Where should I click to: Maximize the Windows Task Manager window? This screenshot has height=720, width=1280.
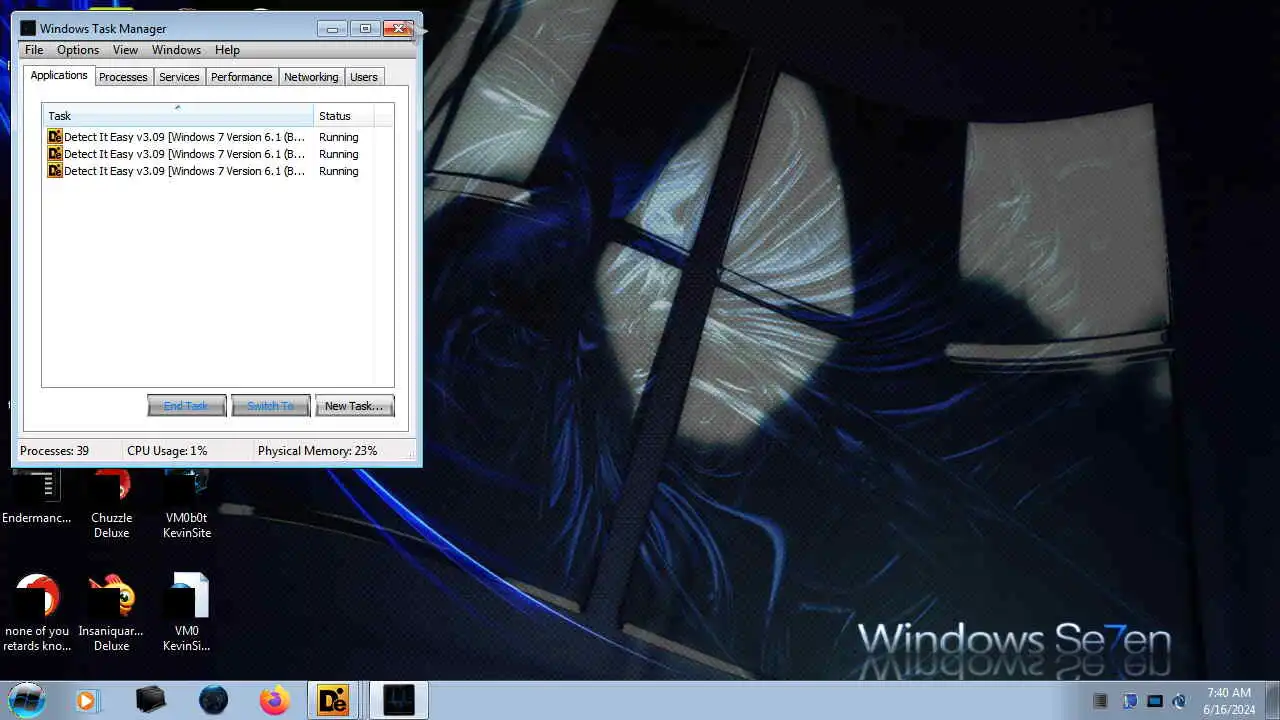365,28
